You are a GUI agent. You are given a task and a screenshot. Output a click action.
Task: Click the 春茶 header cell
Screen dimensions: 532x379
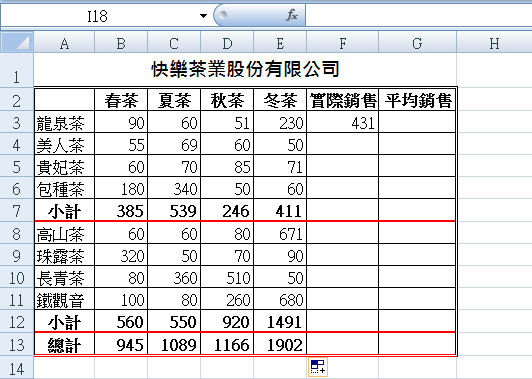pyautogui.click(x=121, y=99)
